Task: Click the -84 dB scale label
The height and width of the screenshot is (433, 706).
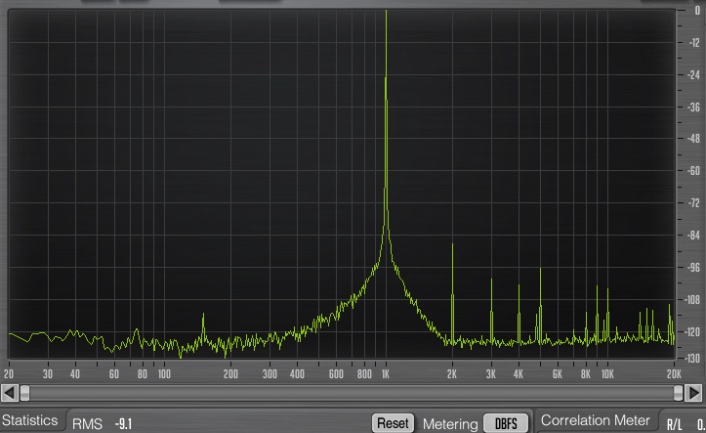Action: [x=693, y=235]
